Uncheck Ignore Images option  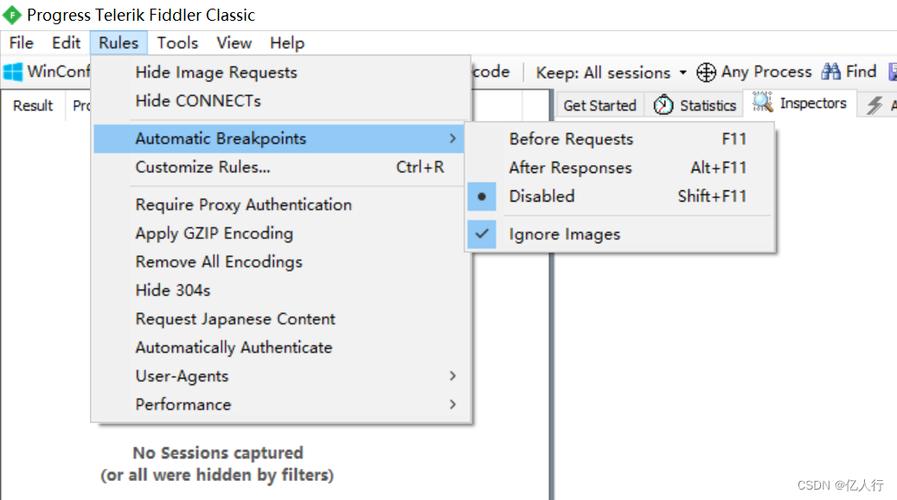click(620, 235)
